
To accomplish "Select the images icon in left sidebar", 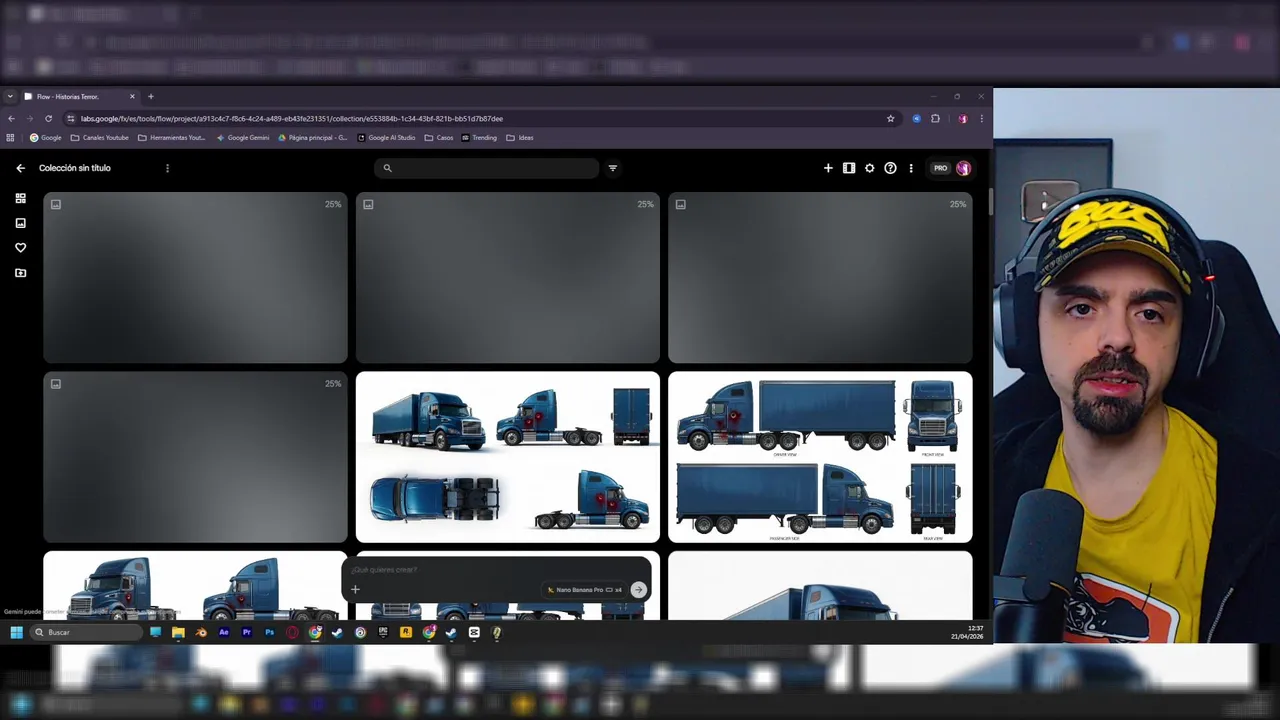I will 20,223.
